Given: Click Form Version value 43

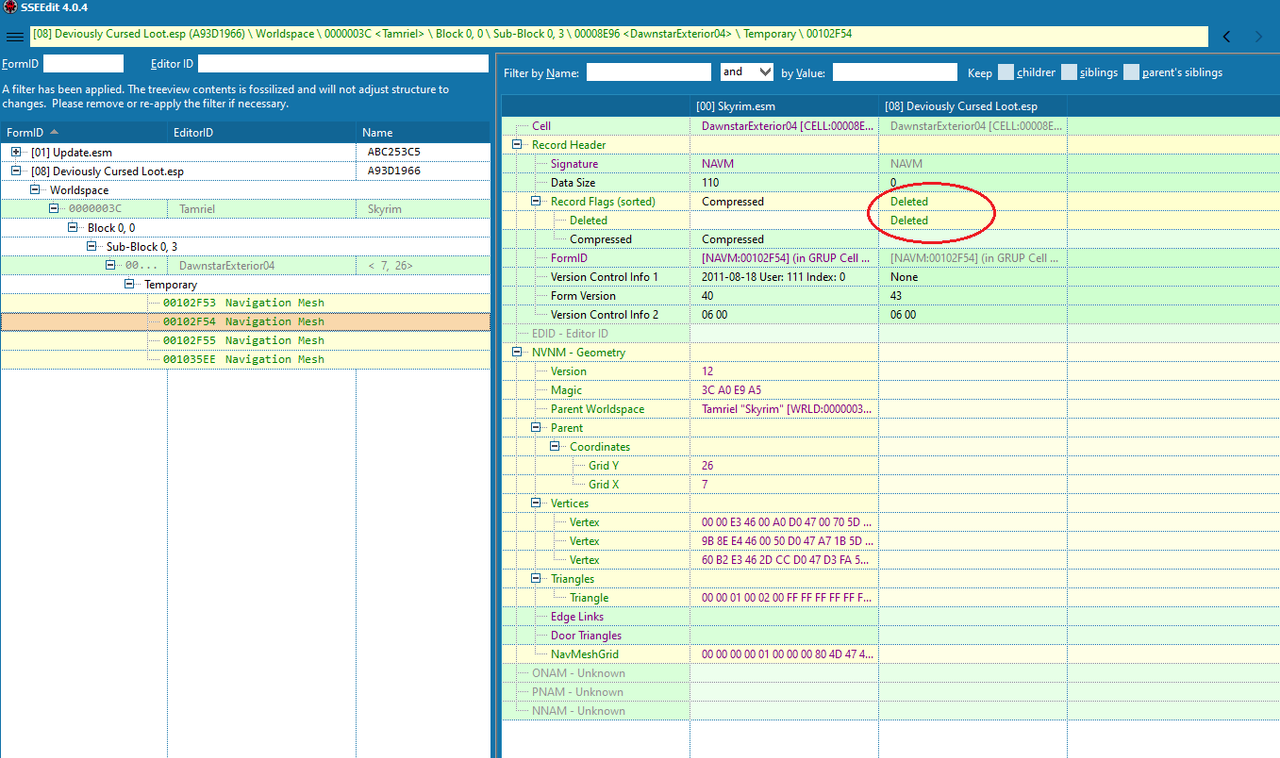Looking at the screenshot, I should click(x=896, y=296).
